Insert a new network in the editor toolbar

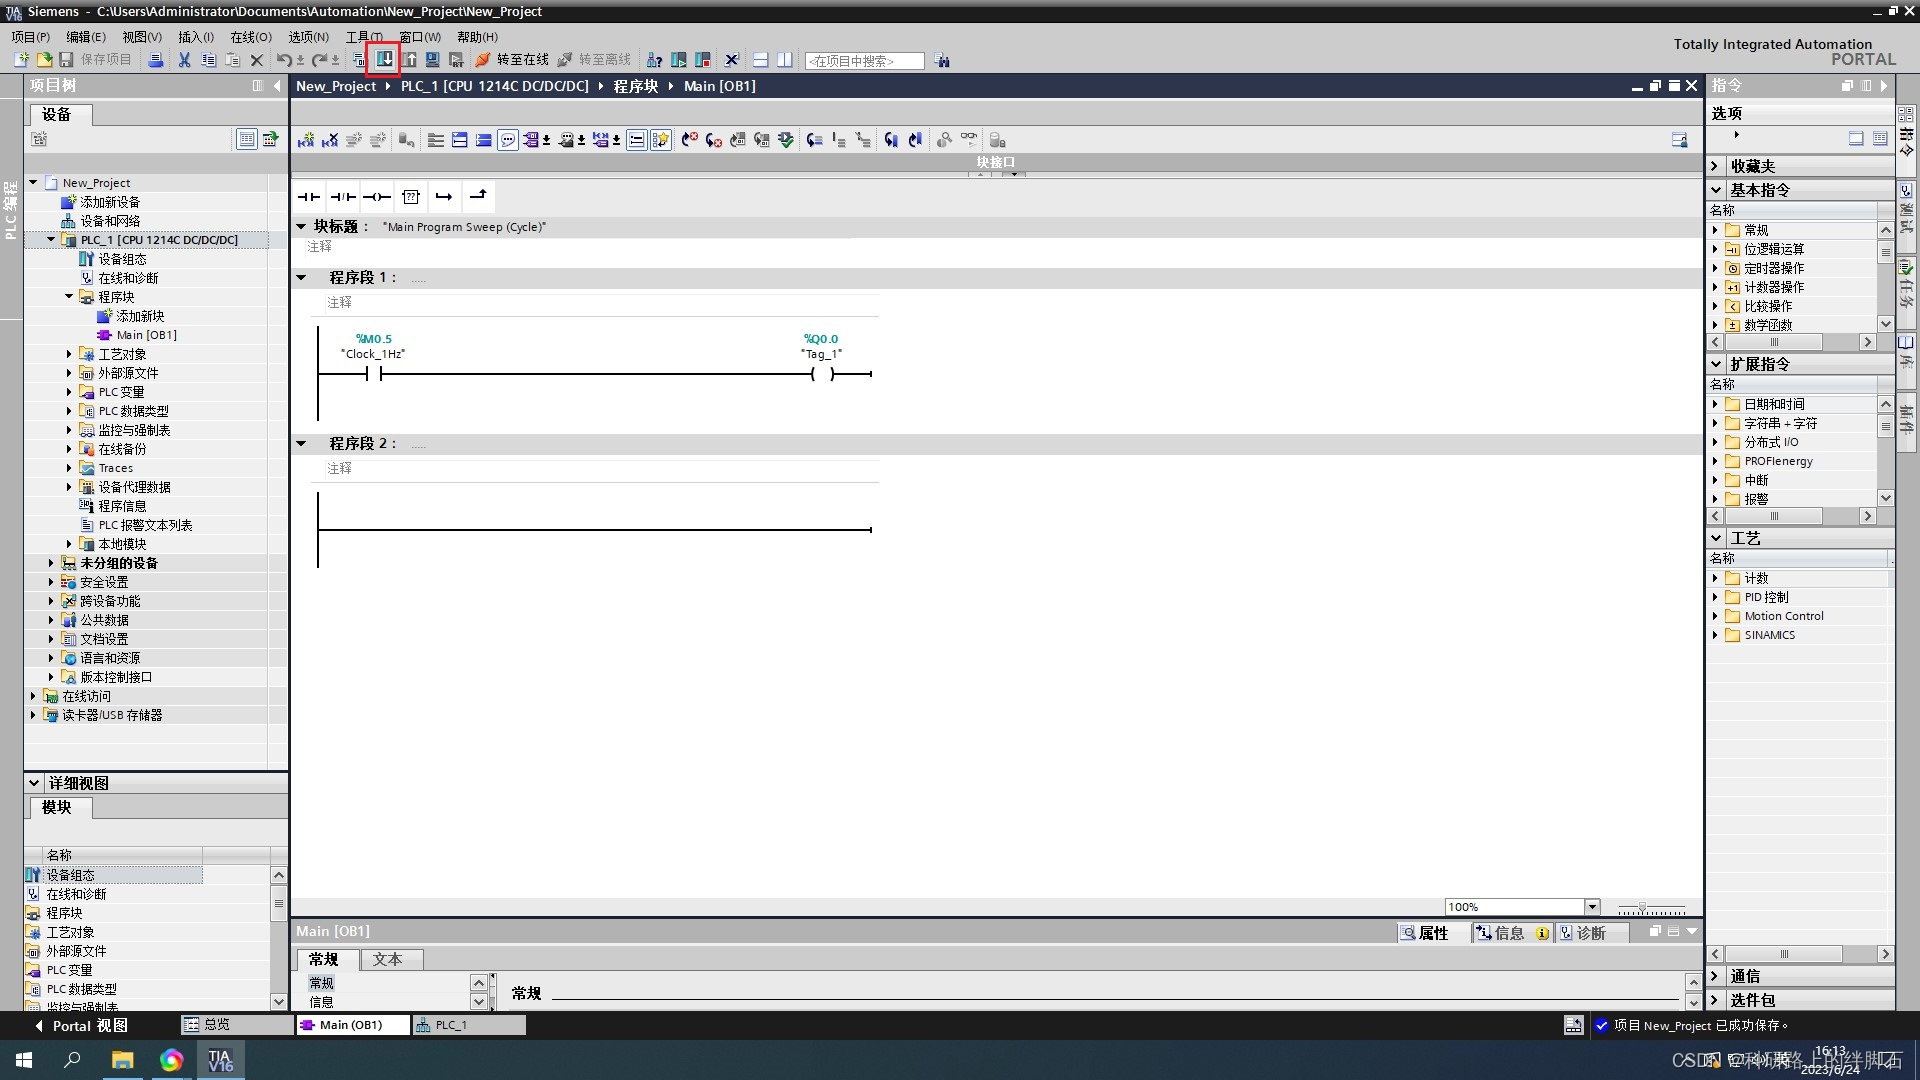[x=306, y=140]
